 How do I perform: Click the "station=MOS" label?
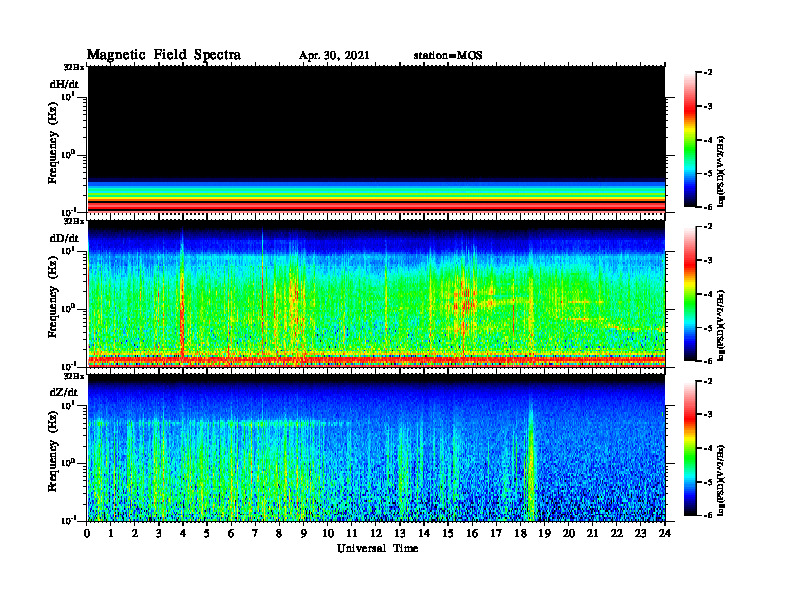pos(448,56)
